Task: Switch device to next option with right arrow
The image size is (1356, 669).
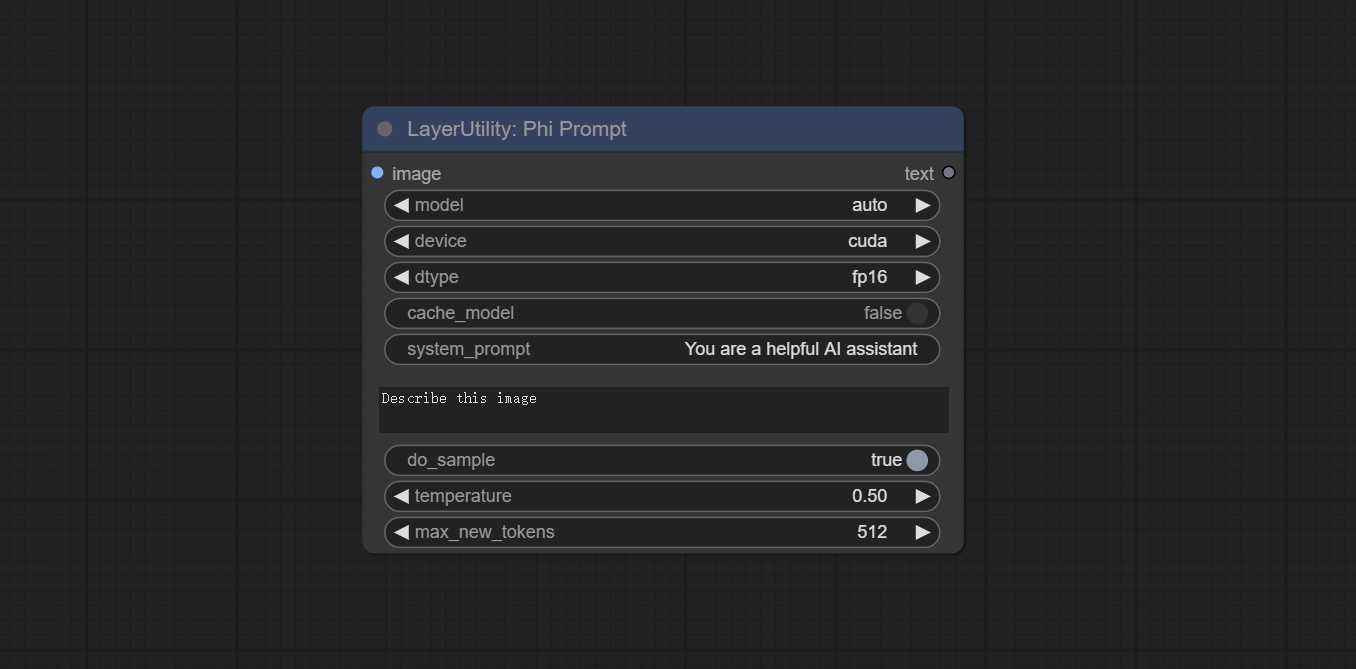Action: 923,241
